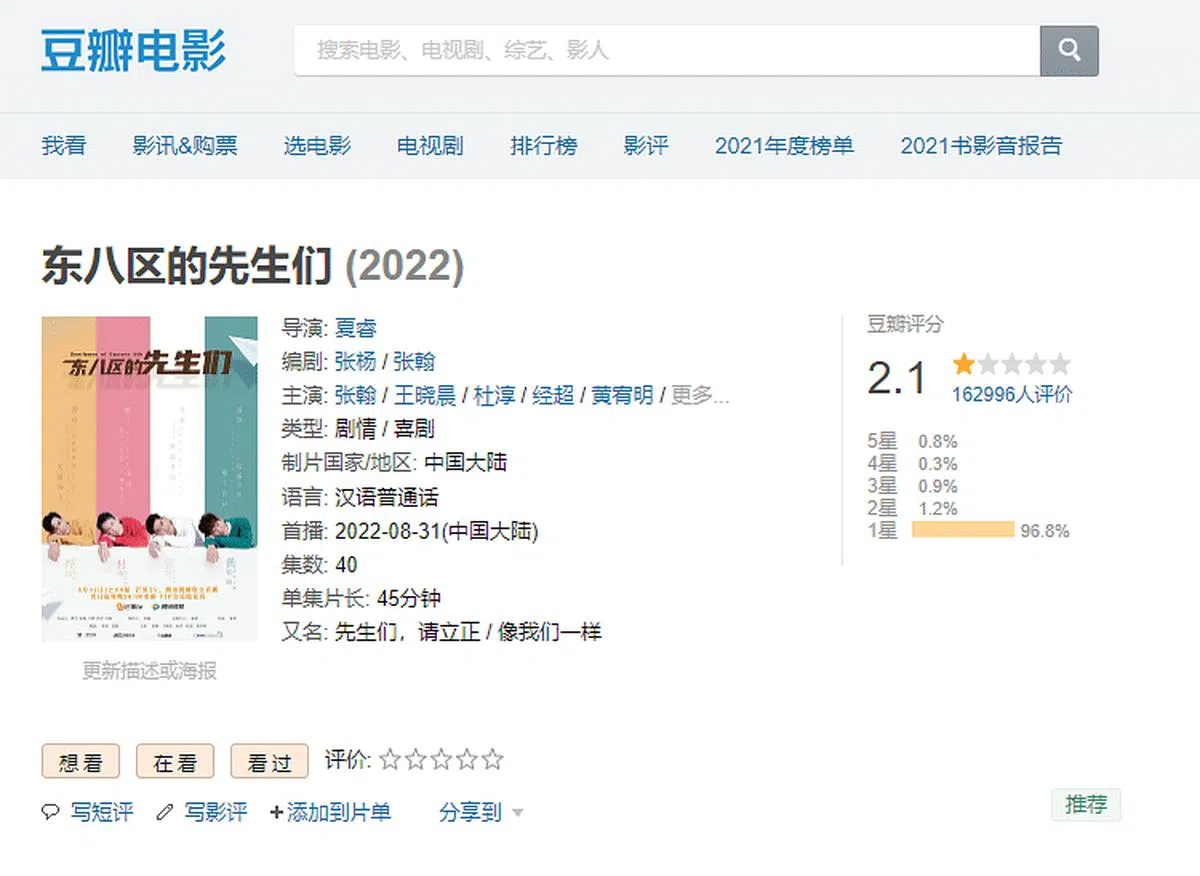Open the 162996人评价 ratings link

1011,394
